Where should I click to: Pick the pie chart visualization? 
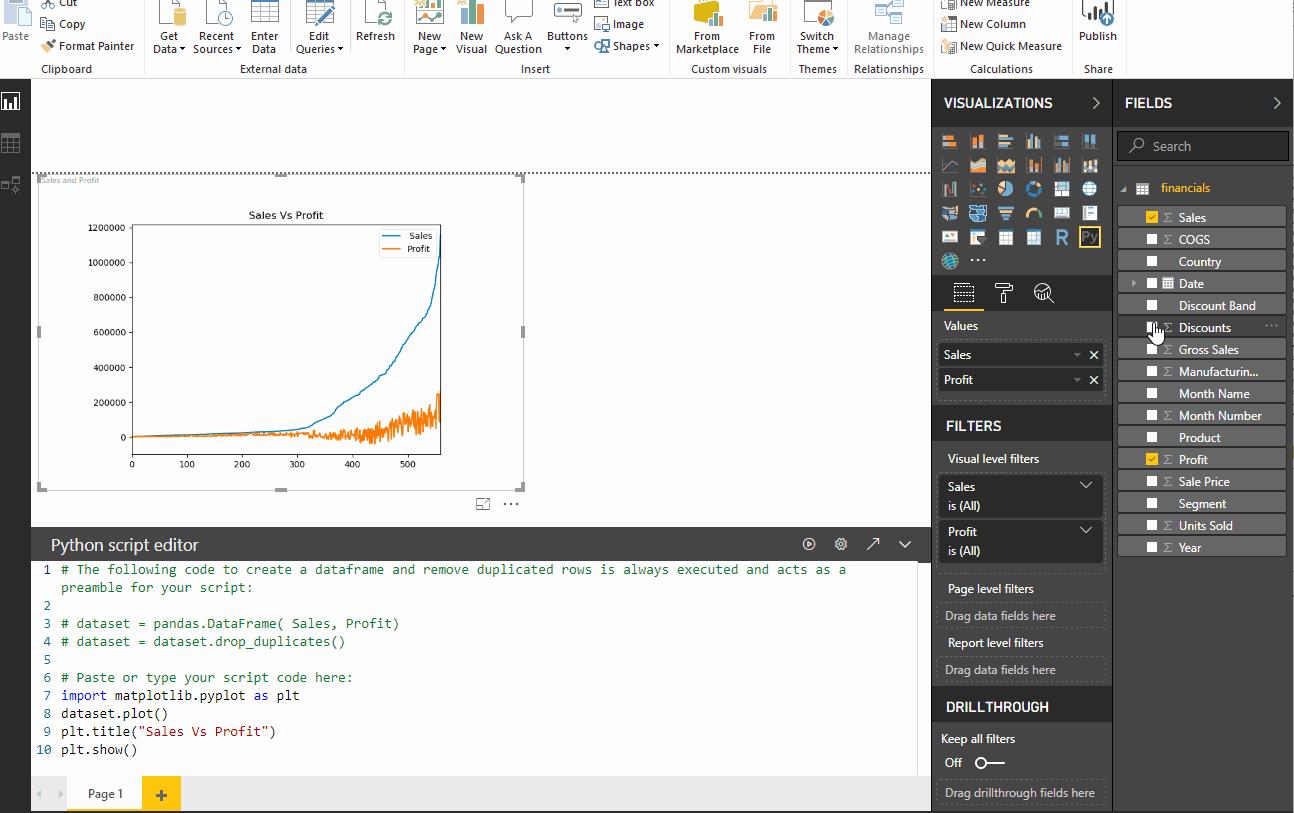(x=1005, y=189)
